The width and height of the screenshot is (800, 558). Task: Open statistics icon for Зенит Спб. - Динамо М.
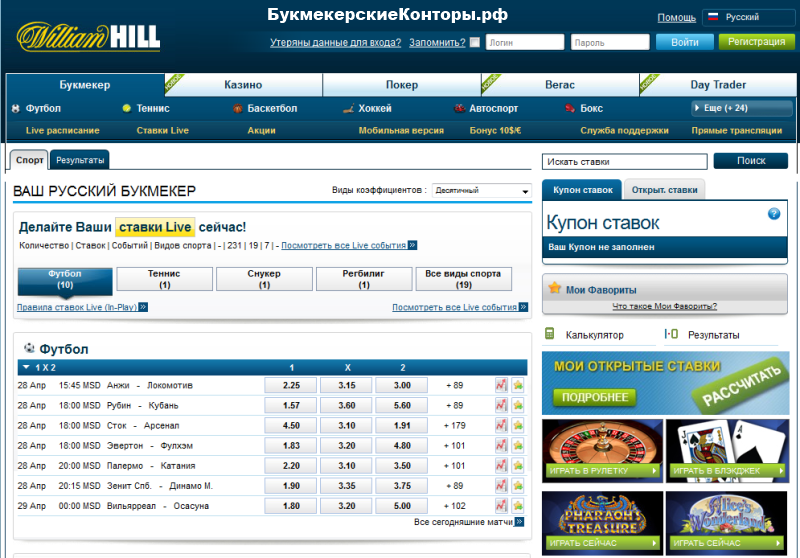coord(501,486)
